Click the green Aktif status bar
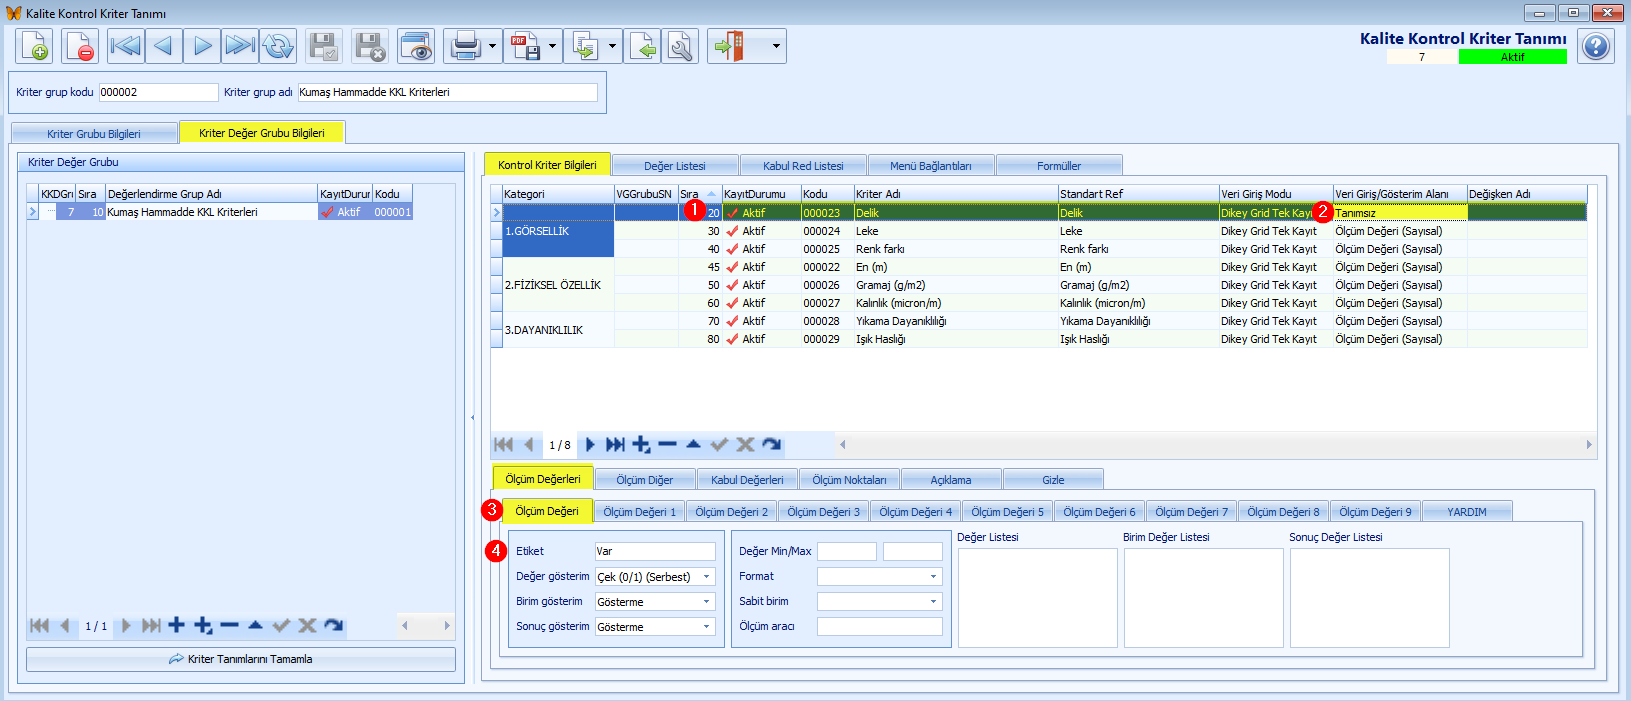 pyautogui.click(x=1512, y=57)
